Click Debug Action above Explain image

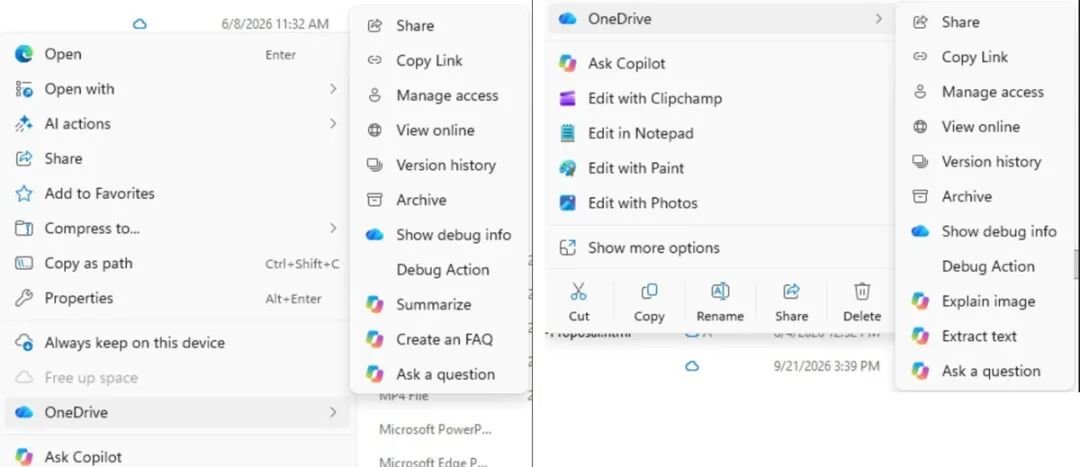coord(985,267)
